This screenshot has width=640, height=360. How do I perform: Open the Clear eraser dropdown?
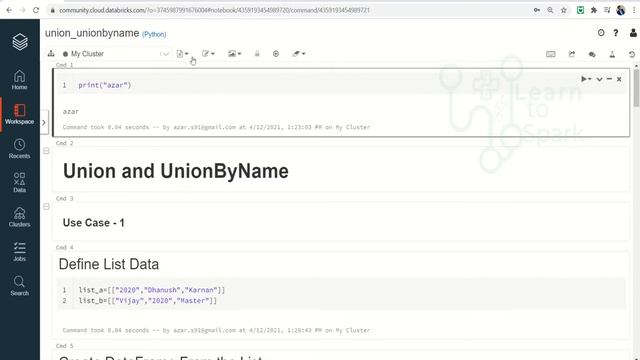299,54
